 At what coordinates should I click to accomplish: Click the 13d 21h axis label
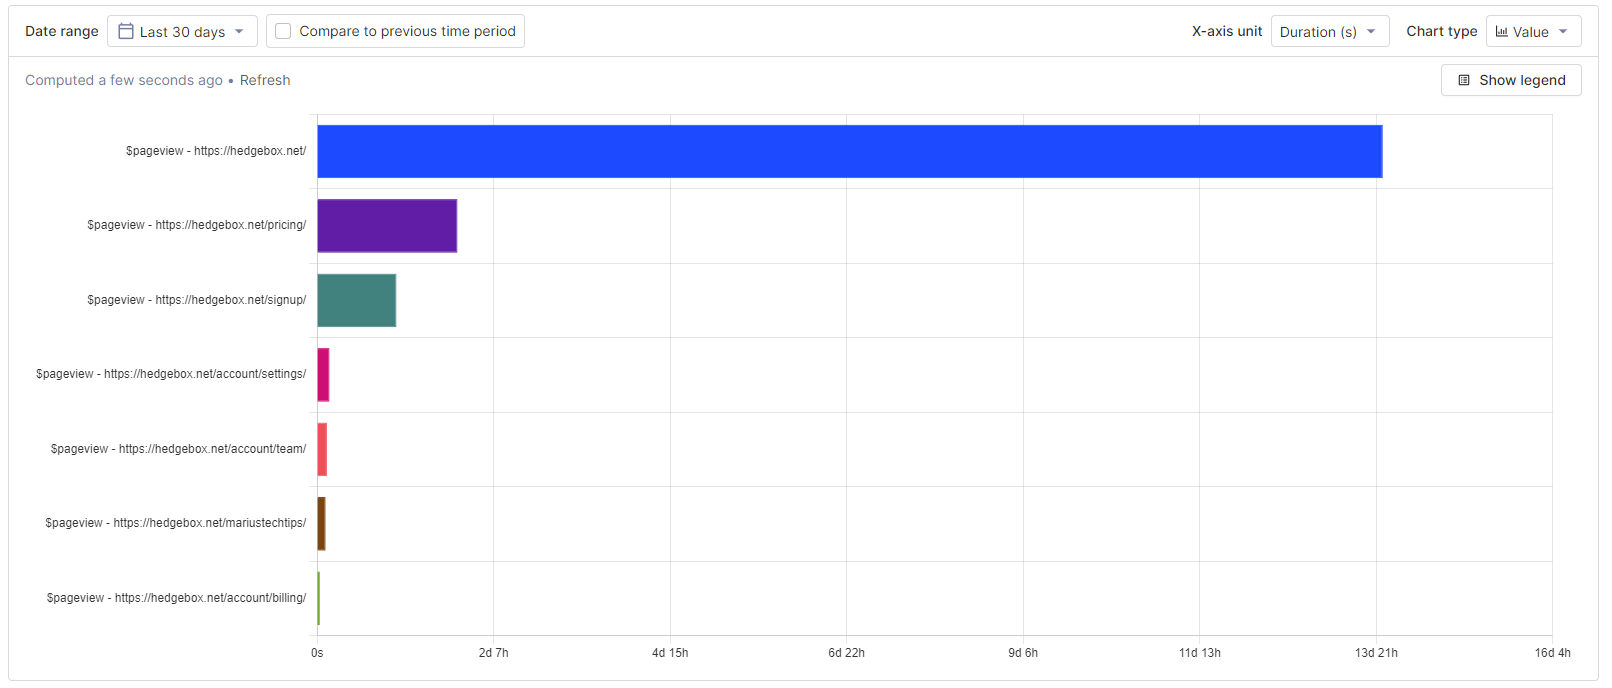pos(1376,652)
